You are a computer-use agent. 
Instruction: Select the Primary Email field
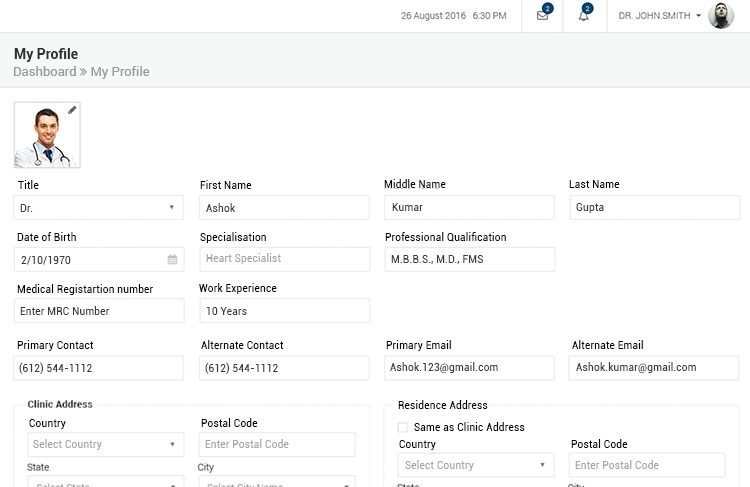(x=469, y=367)
